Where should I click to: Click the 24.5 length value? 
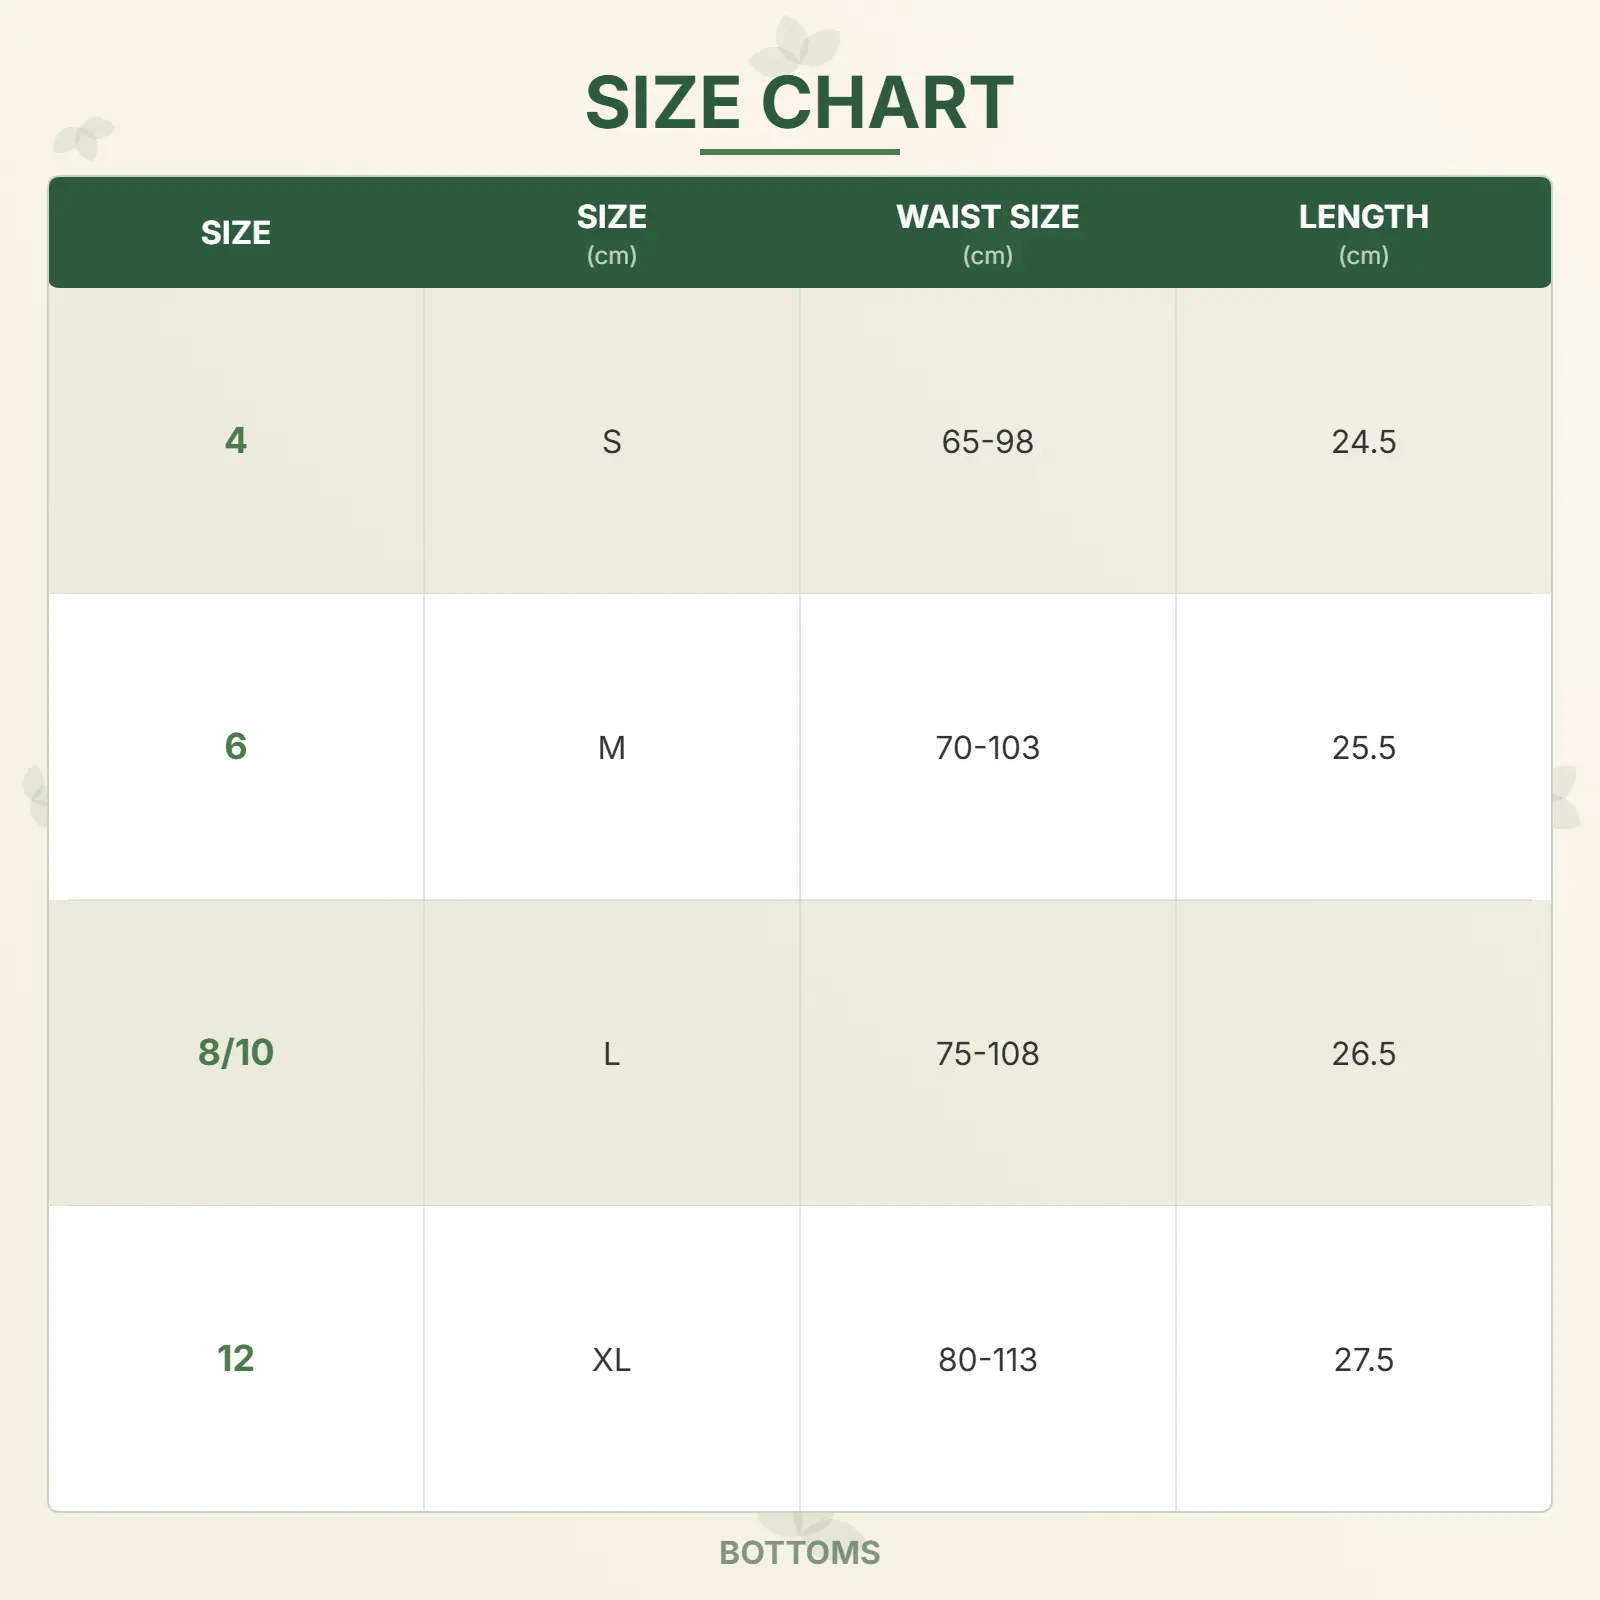point(1363,442)
